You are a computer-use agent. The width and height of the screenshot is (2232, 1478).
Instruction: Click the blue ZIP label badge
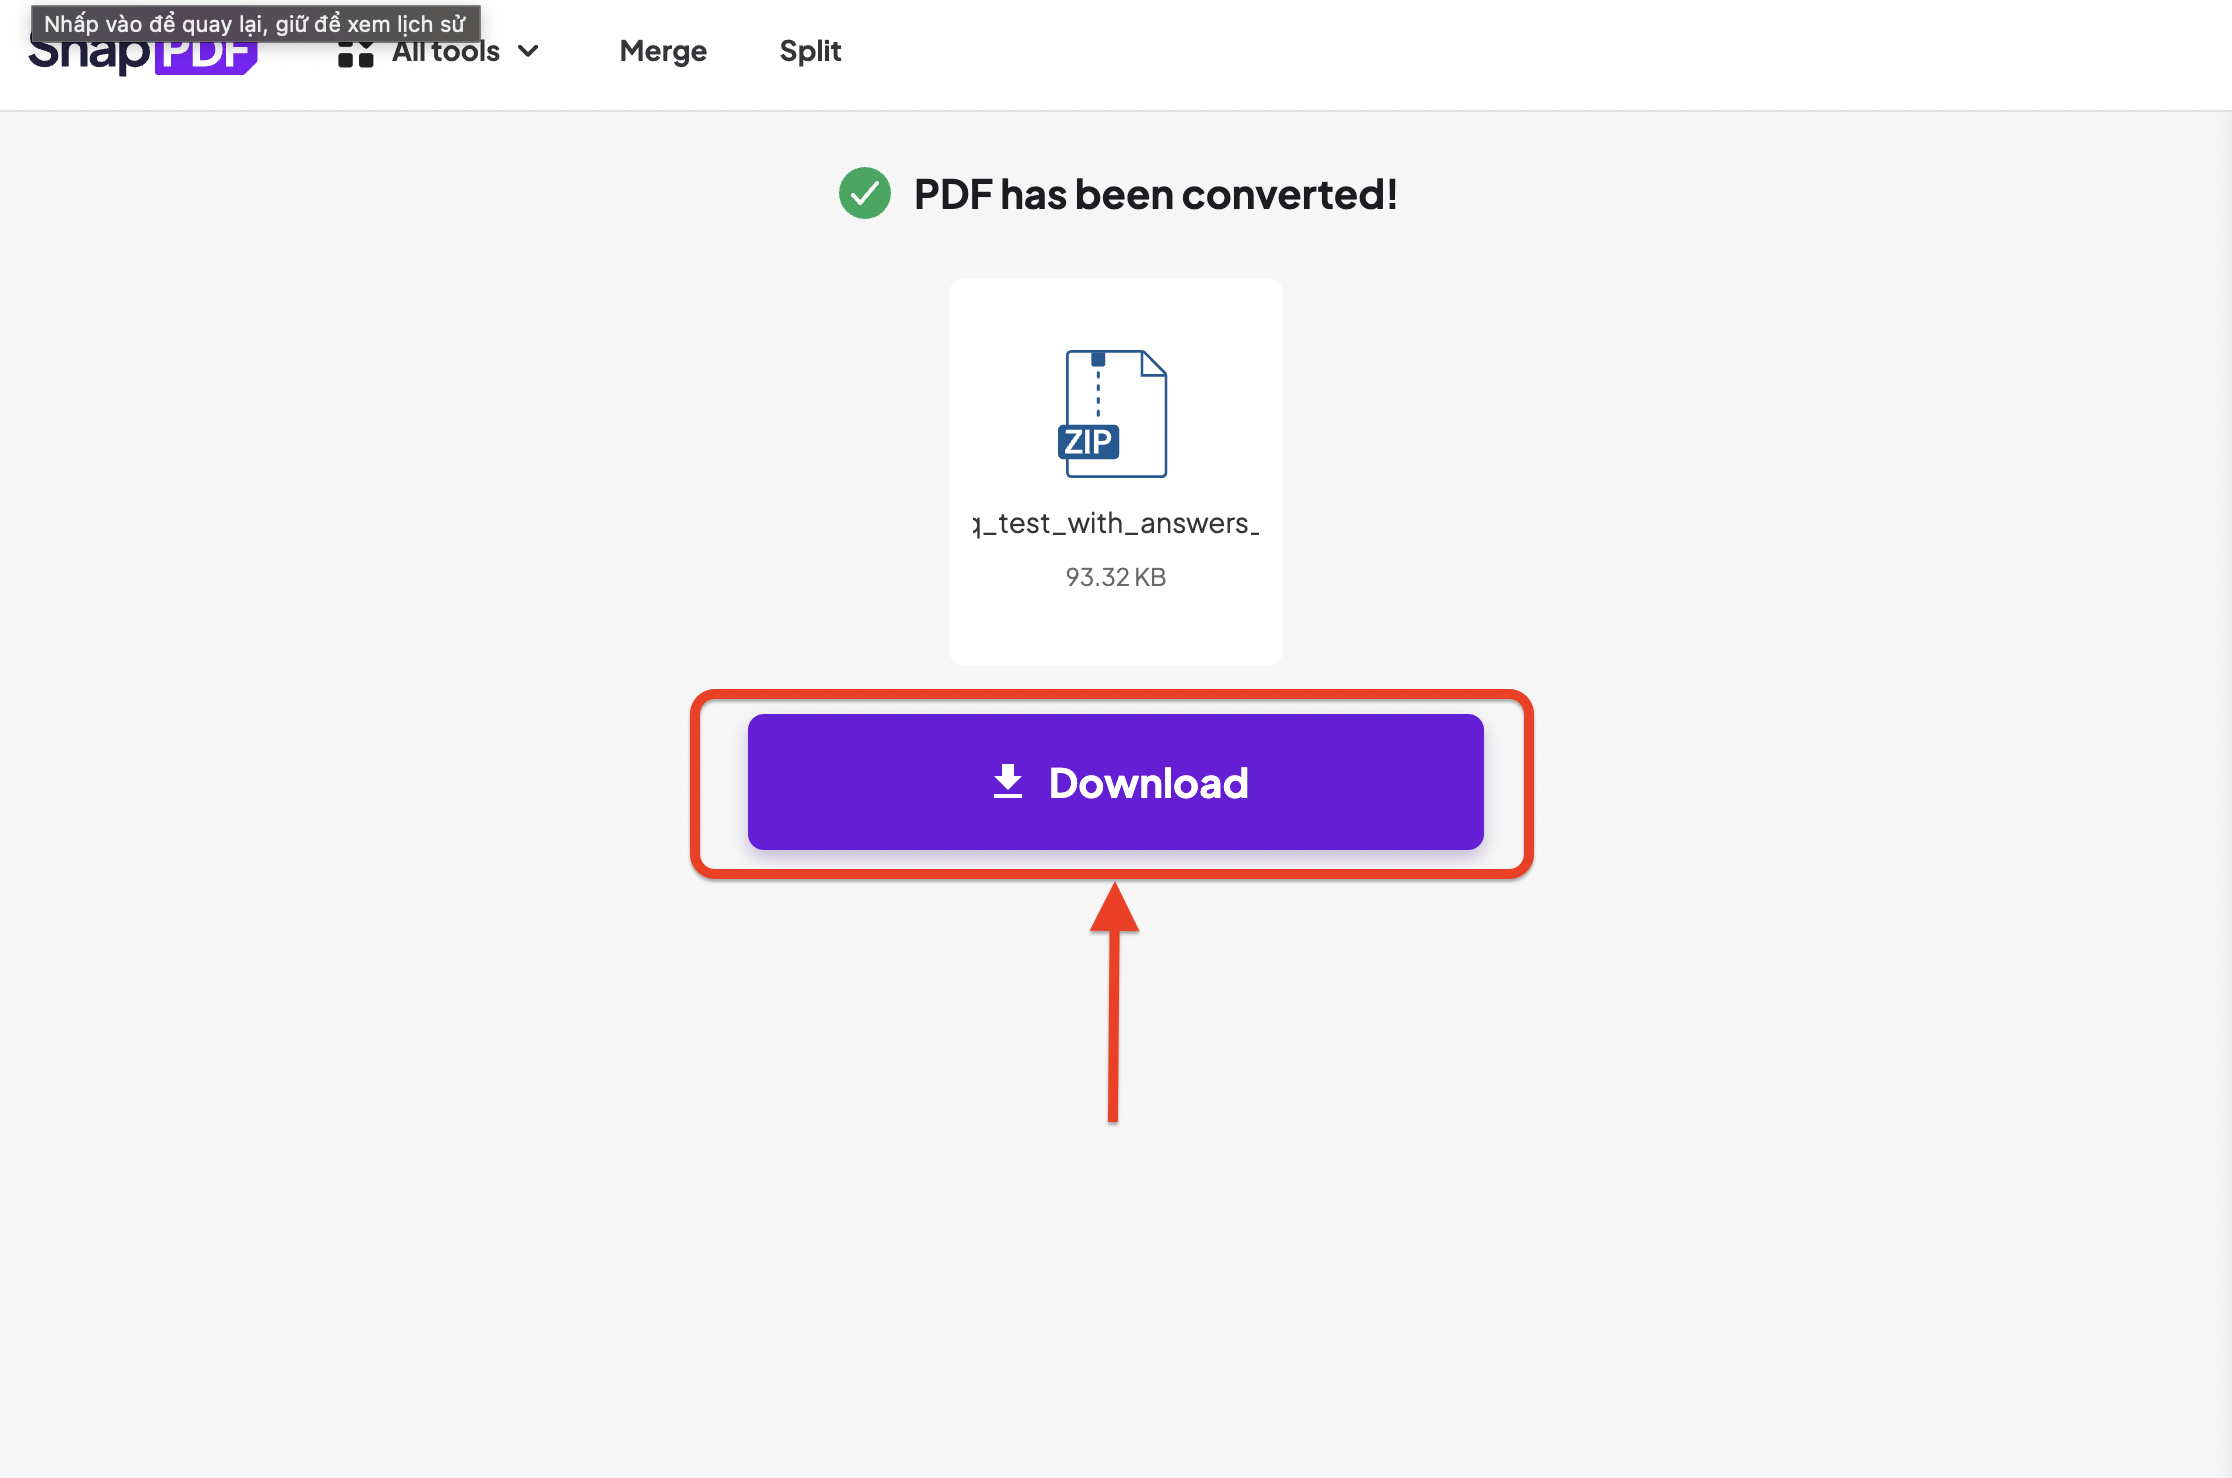[1088, 441]
